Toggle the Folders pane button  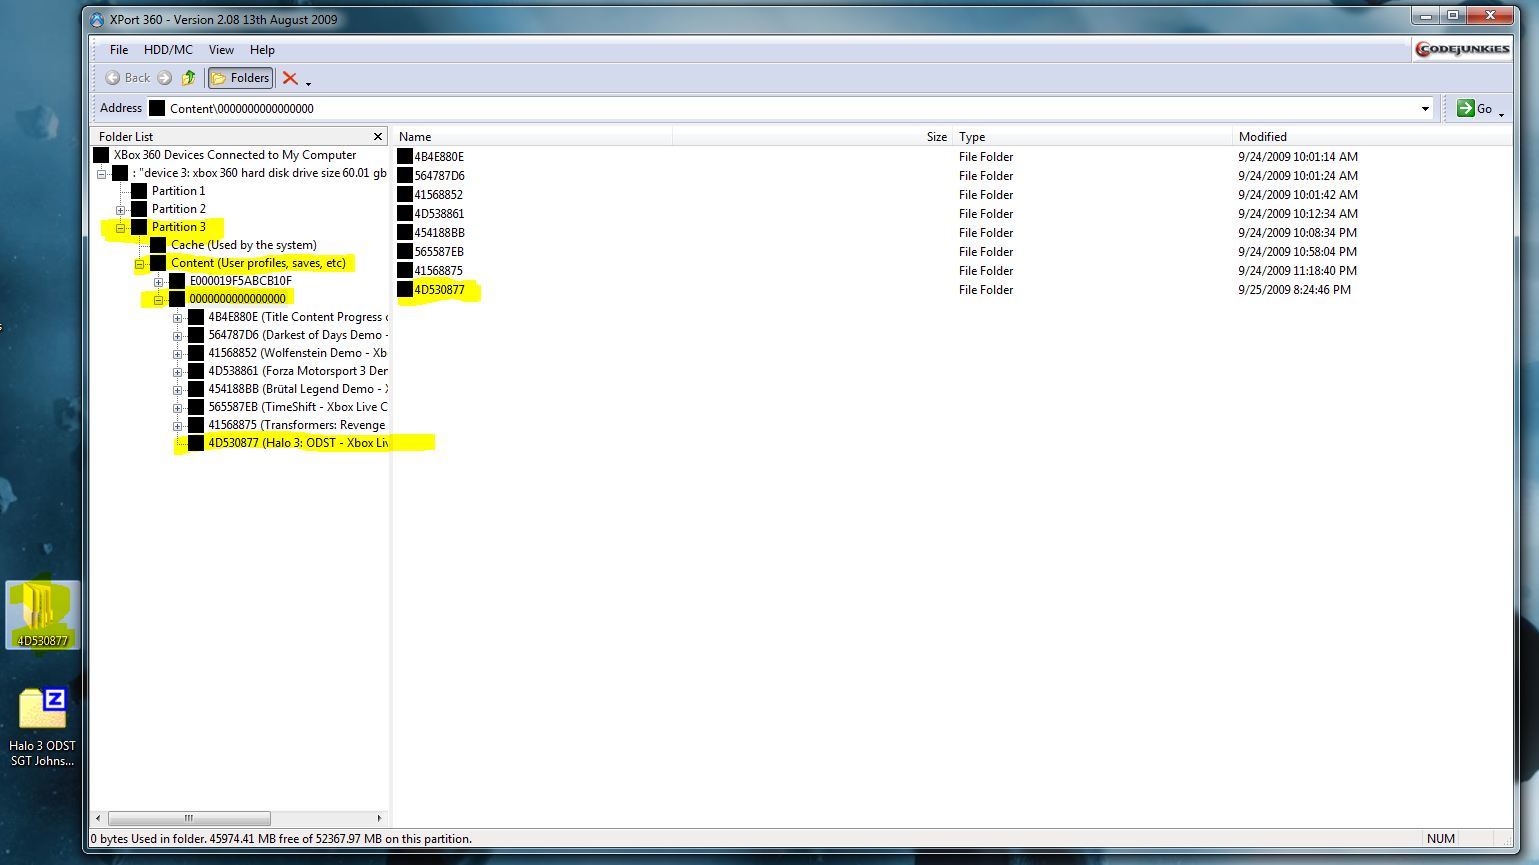click(240, 78)
